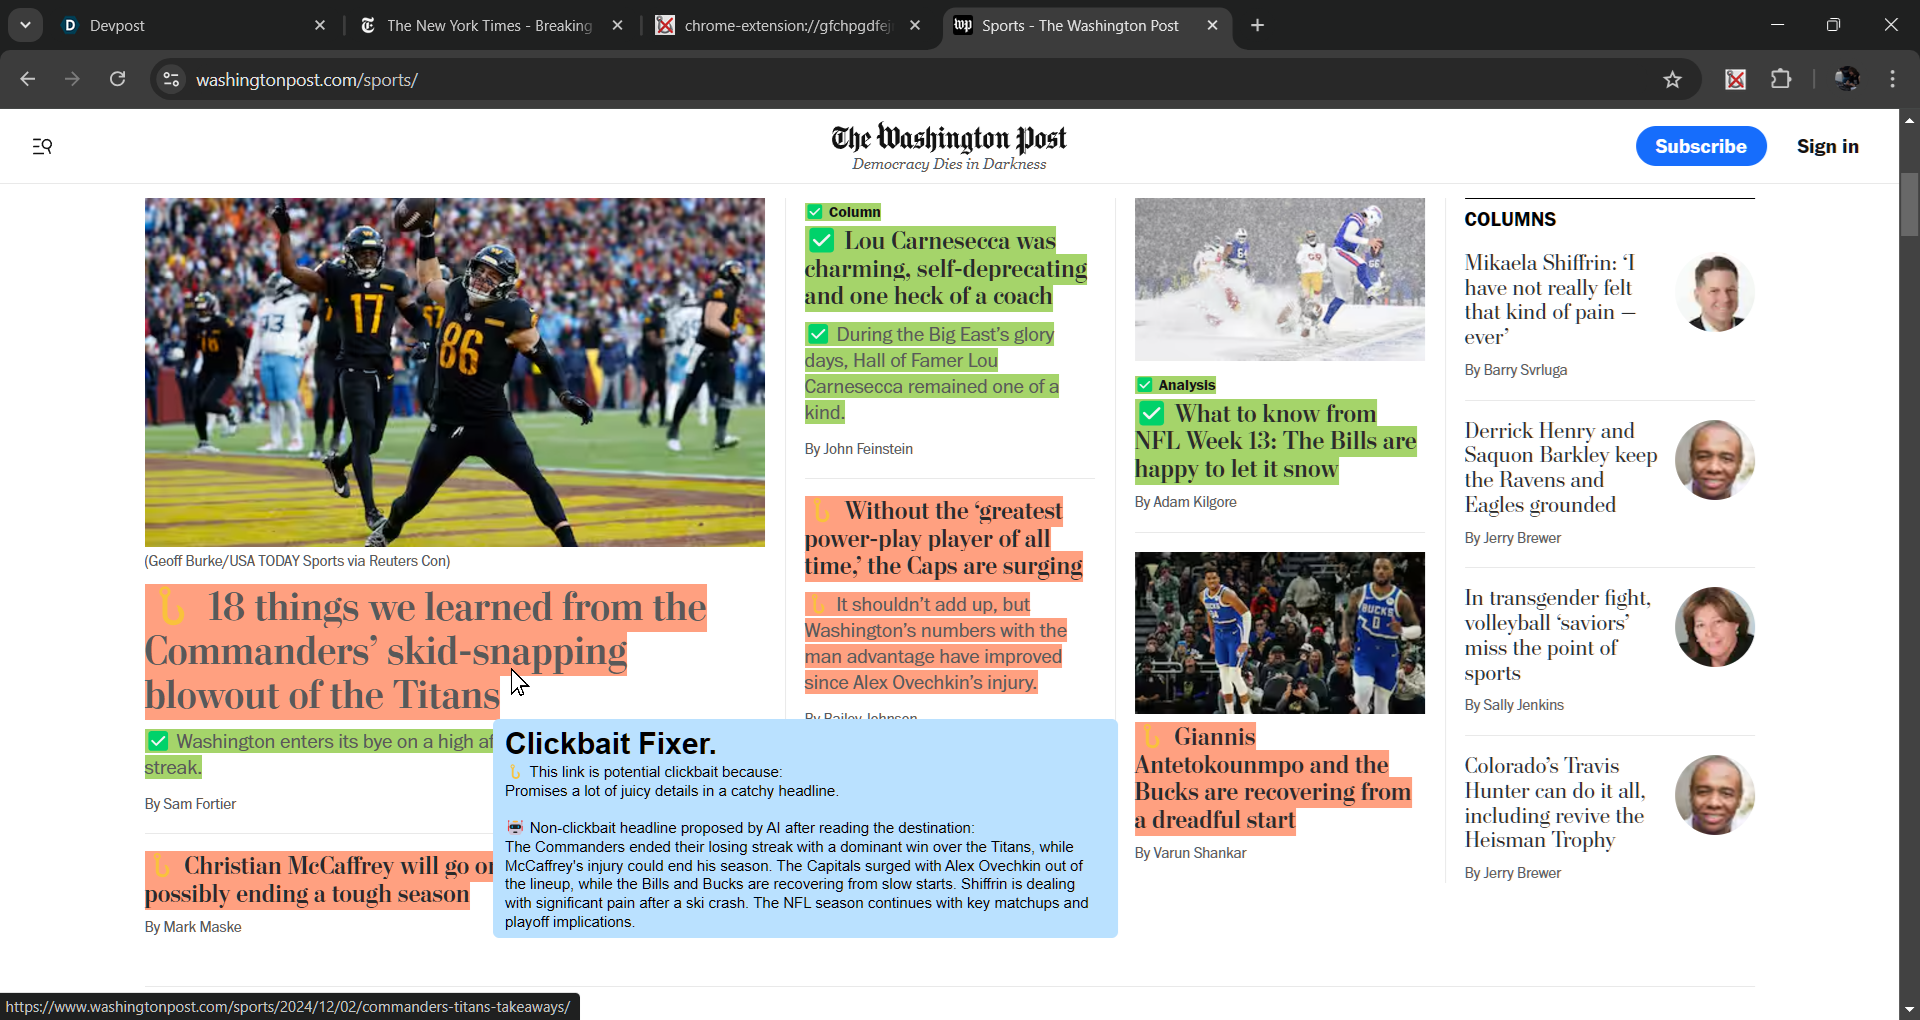
Task: Close the Washington Post Sports tab
Action: 1212,25
